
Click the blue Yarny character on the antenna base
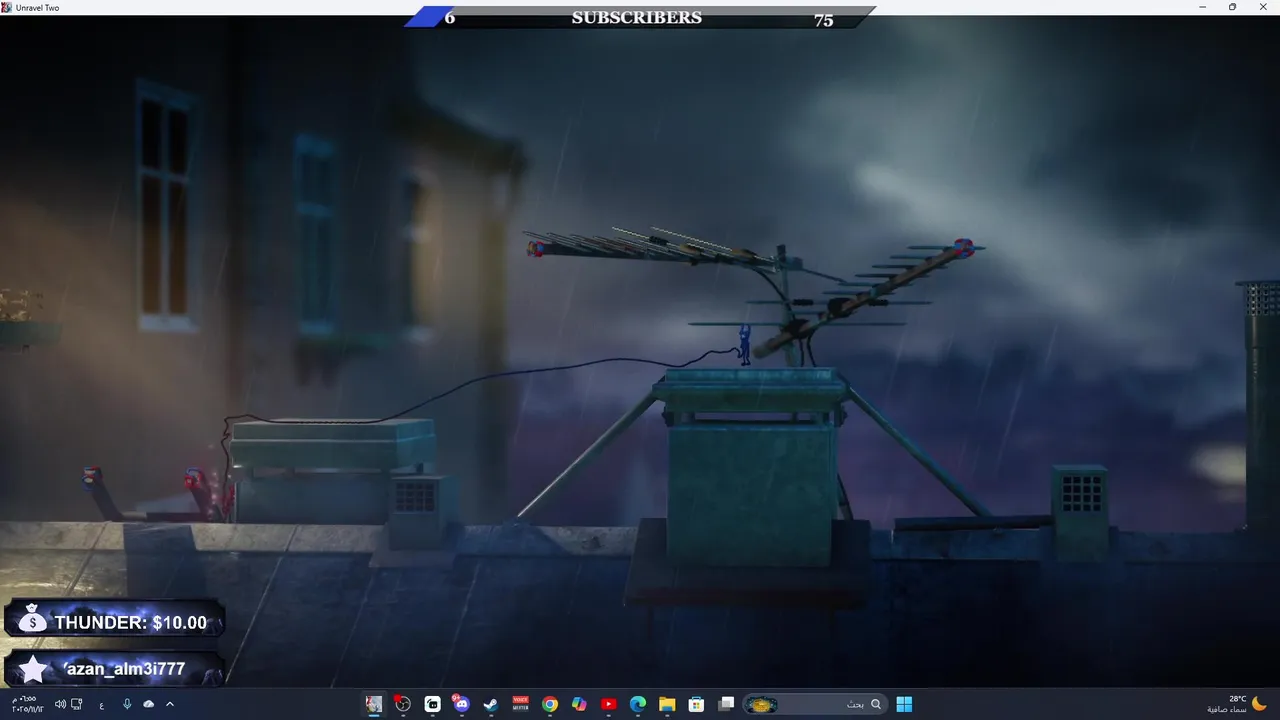pyautogui.click(x=744, y=345)
